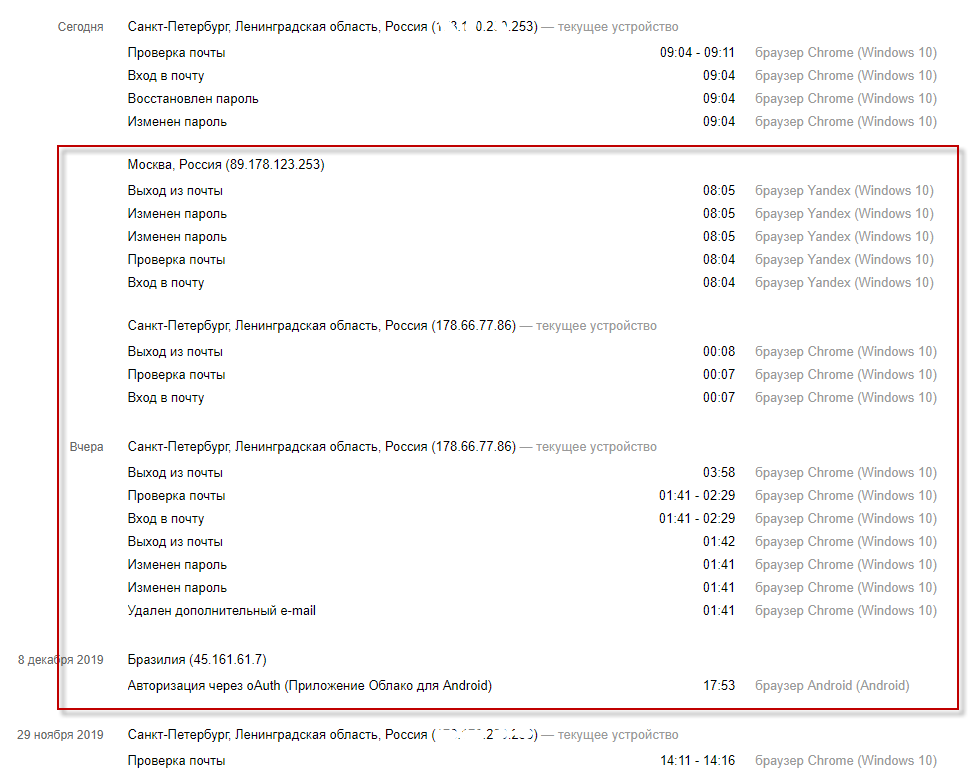This screenshot has height=774, width=978.
Task: Click the 'Удален дополнительный e-mail' event
Action: pos(222,611)
